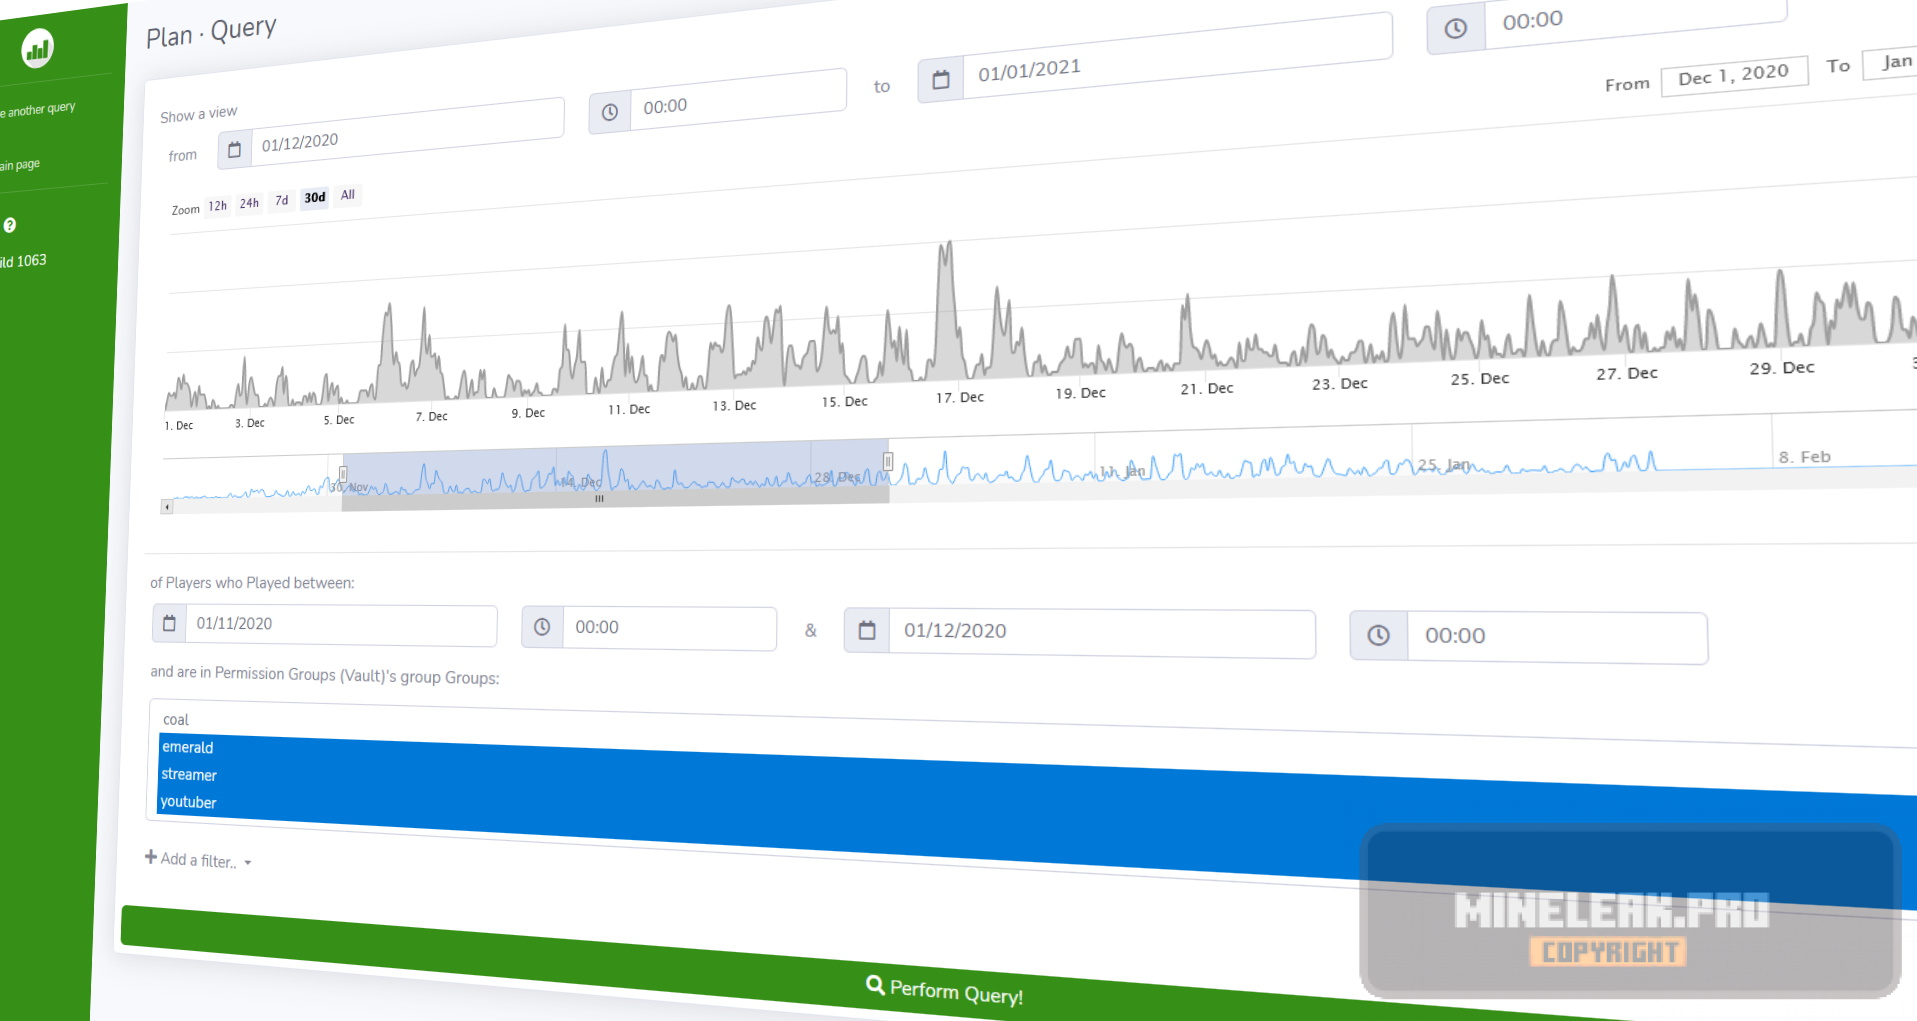Click calendar icon beside 01/01/2021 date
Screen dimensions: 1917x1021
940,80
